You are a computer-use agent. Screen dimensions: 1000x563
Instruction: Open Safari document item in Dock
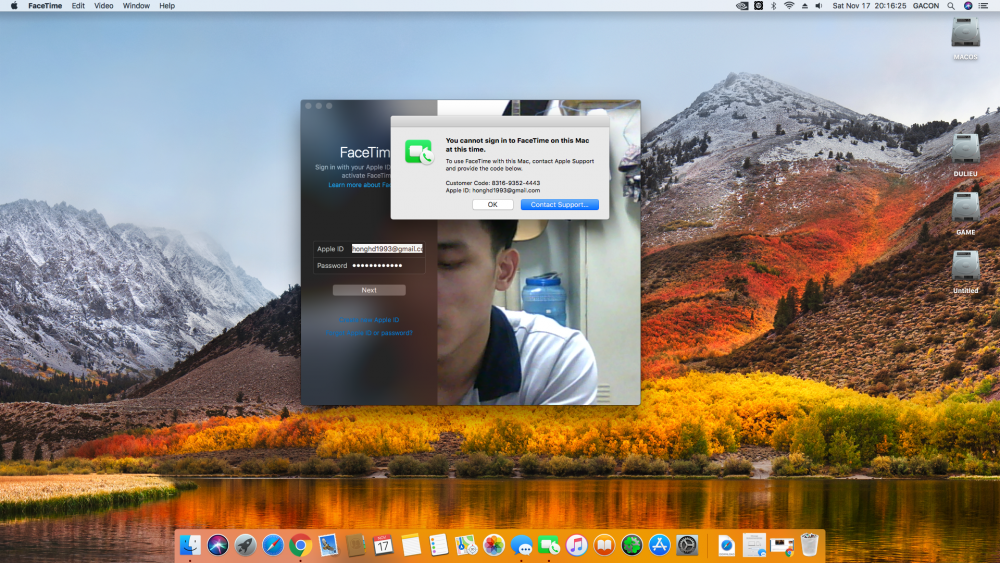point(726,545)
